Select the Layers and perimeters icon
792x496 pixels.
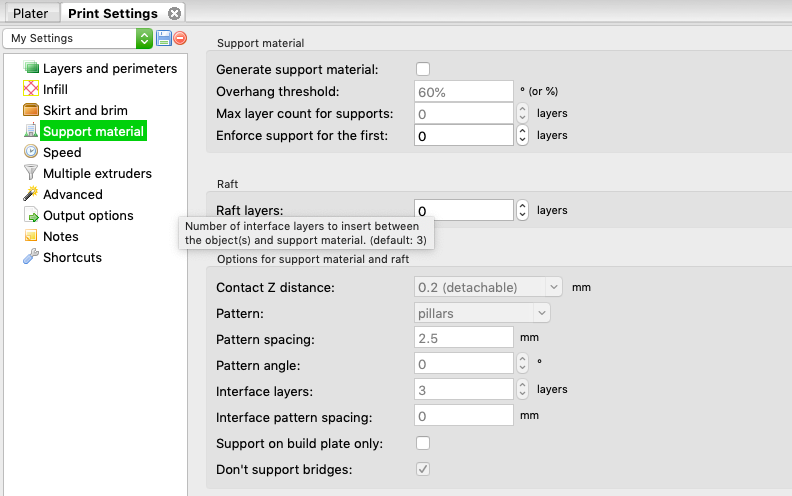[31, 67]
